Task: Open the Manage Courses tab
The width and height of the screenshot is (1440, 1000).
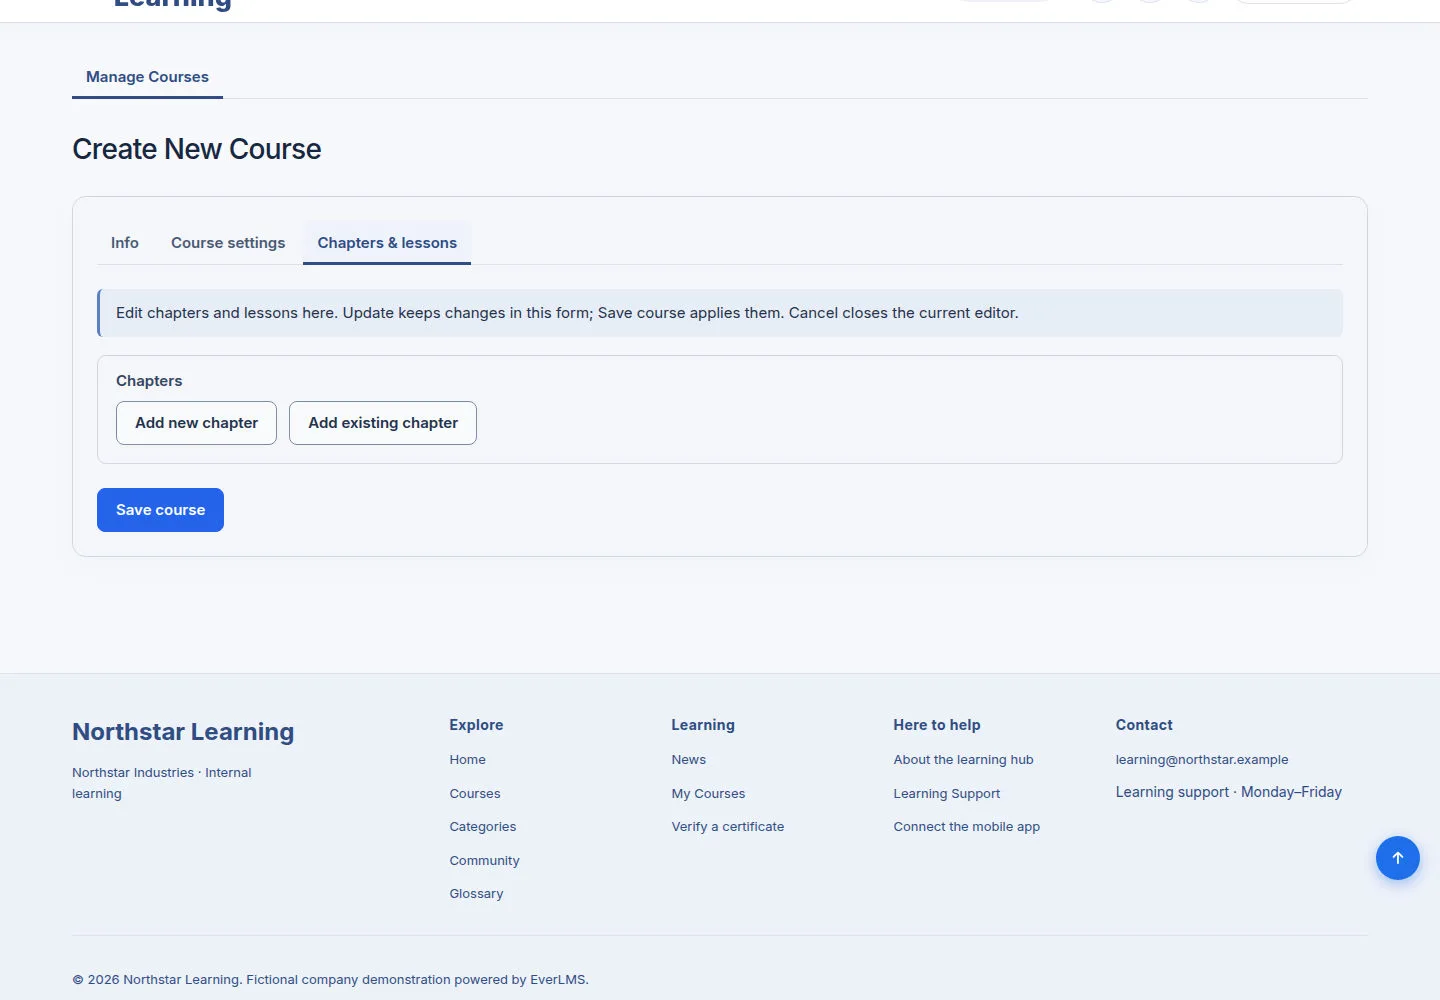Action: 147,77
